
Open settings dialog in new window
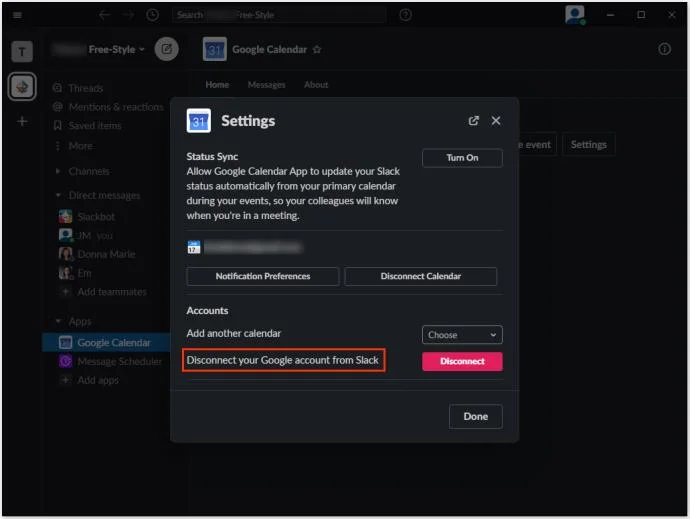click(473, 121)
